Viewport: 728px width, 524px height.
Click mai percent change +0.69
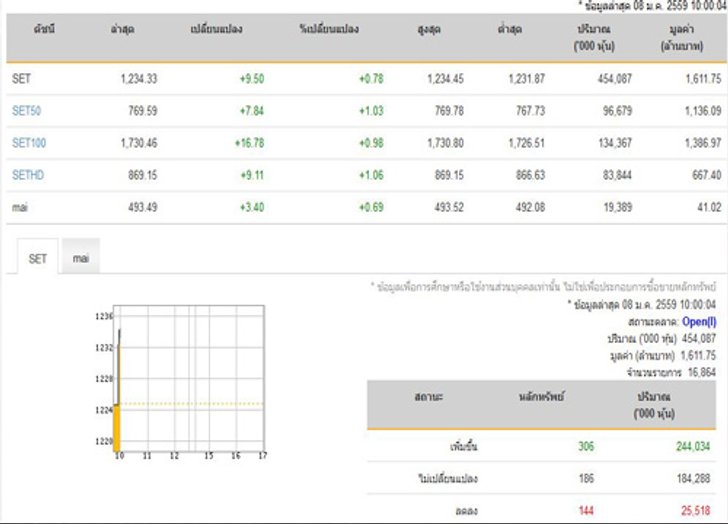pos(371,207)
